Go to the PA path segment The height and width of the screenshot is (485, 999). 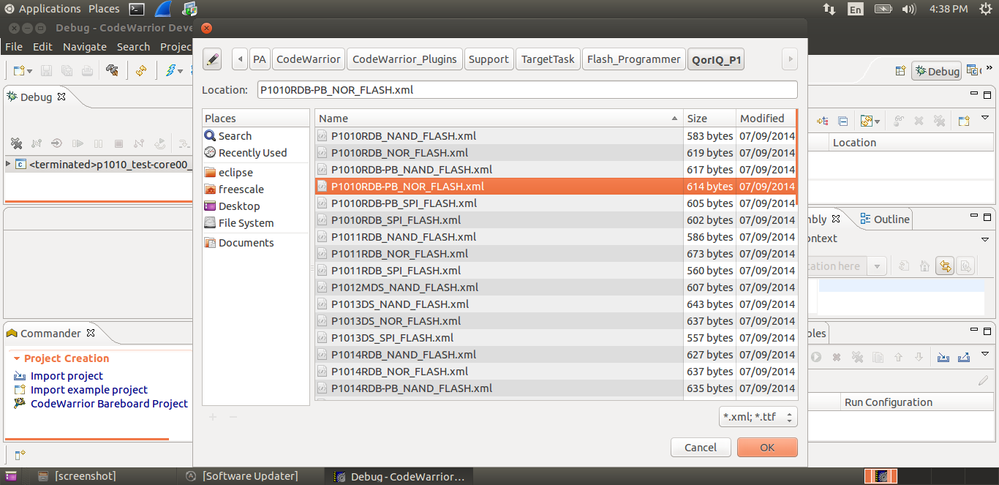(259, 59)
